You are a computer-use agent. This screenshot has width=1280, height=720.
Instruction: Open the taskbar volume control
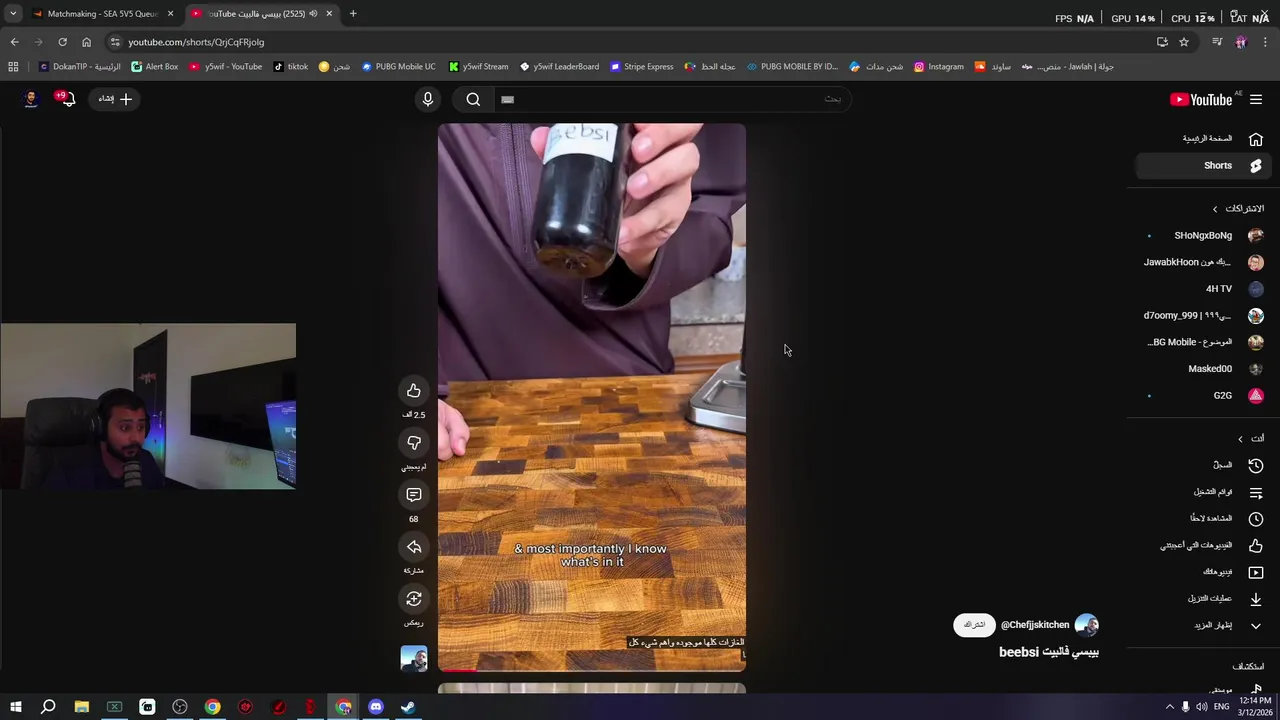(x=1202, y=707)
